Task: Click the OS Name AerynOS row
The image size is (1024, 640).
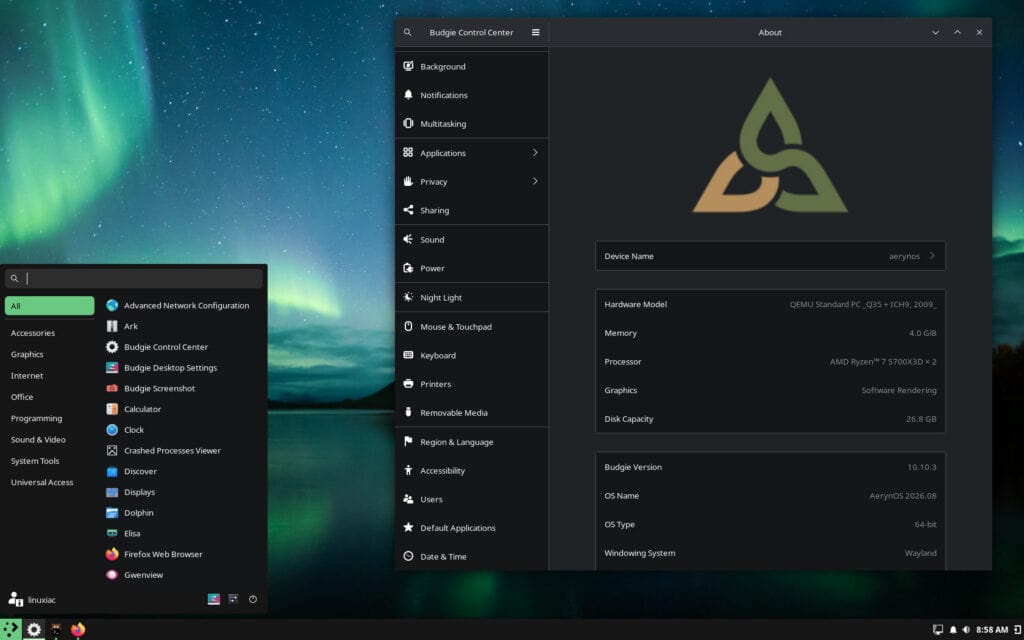Action: pyautogui.click(x=770, y=496)
